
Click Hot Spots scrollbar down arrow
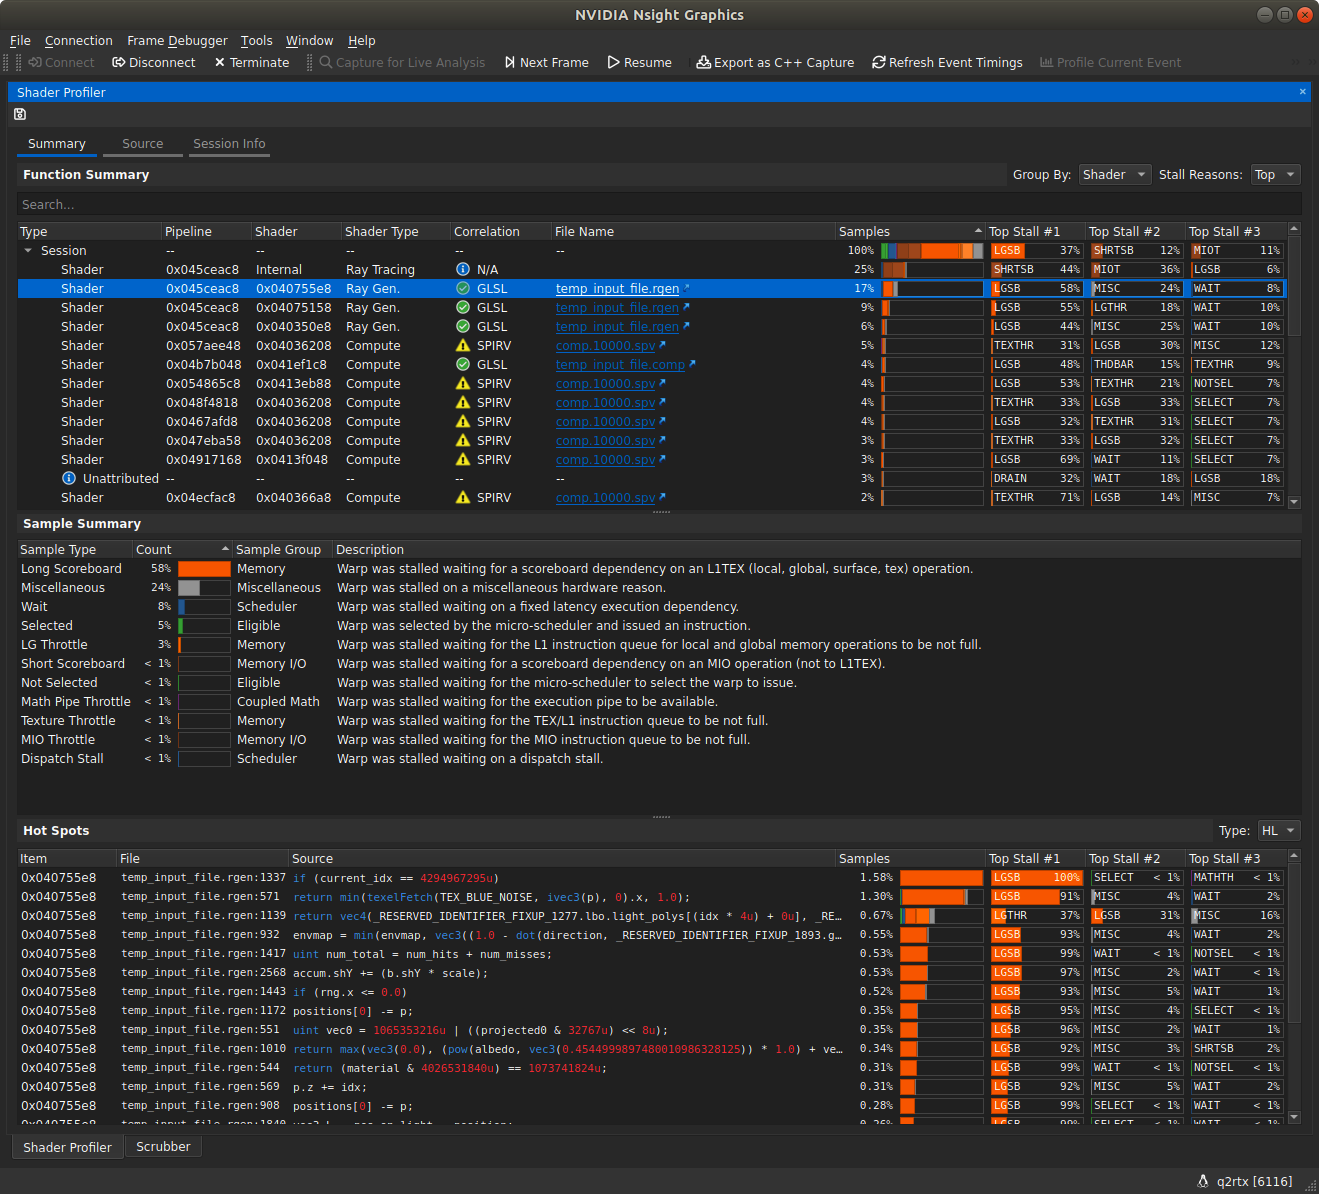[1294, 1117]
